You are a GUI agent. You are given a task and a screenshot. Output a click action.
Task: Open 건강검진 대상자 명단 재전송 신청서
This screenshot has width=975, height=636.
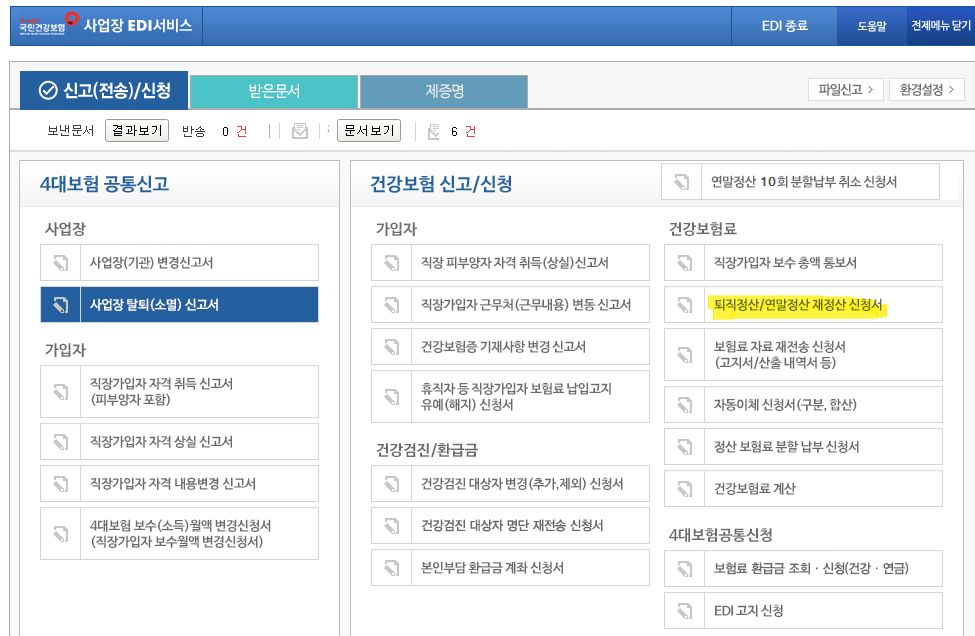[x=511, y=526]
